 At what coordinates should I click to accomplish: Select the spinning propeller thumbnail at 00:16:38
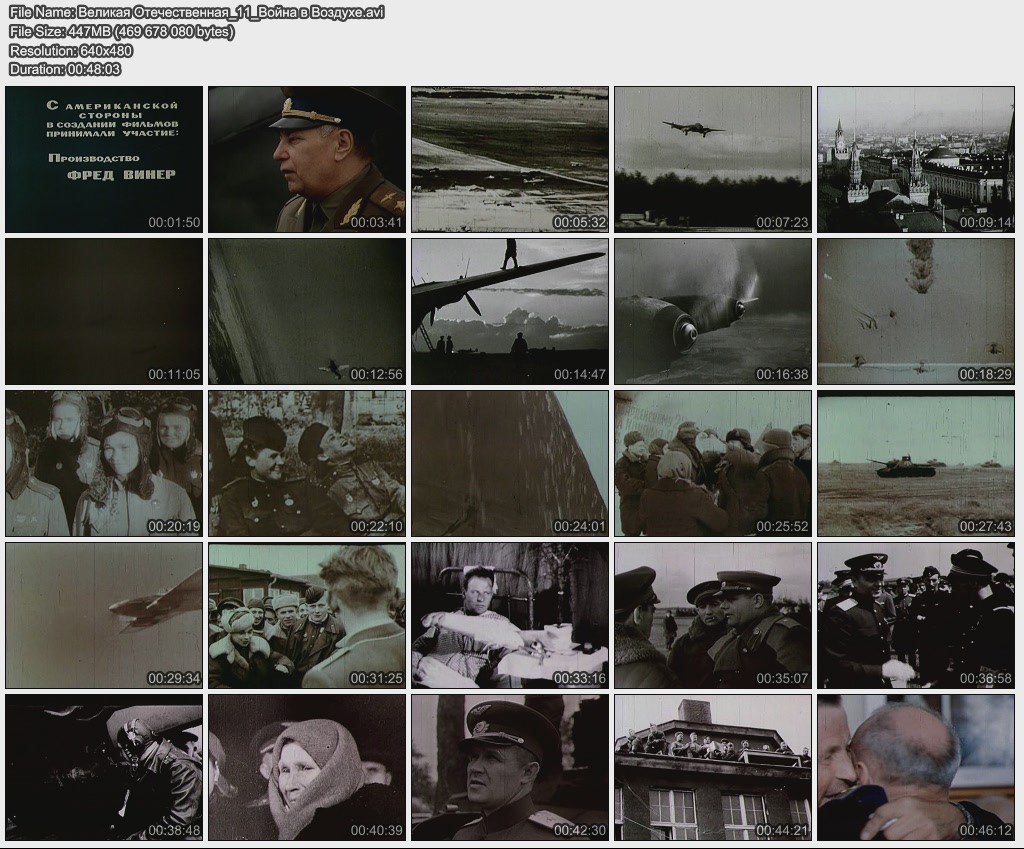coord(713,311)
